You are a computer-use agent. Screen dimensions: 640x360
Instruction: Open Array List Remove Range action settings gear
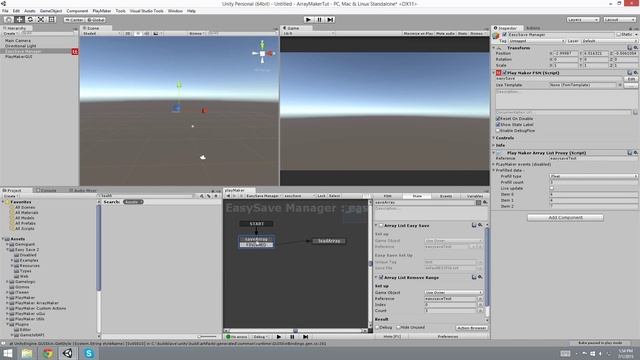pos(480,277)
